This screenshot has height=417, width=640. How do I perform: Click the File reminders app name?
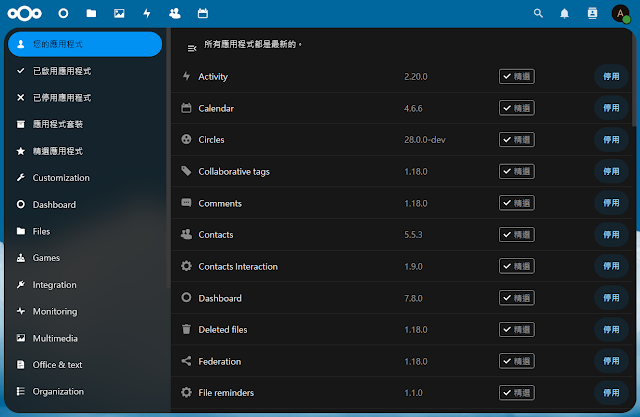tap(226, 393)
